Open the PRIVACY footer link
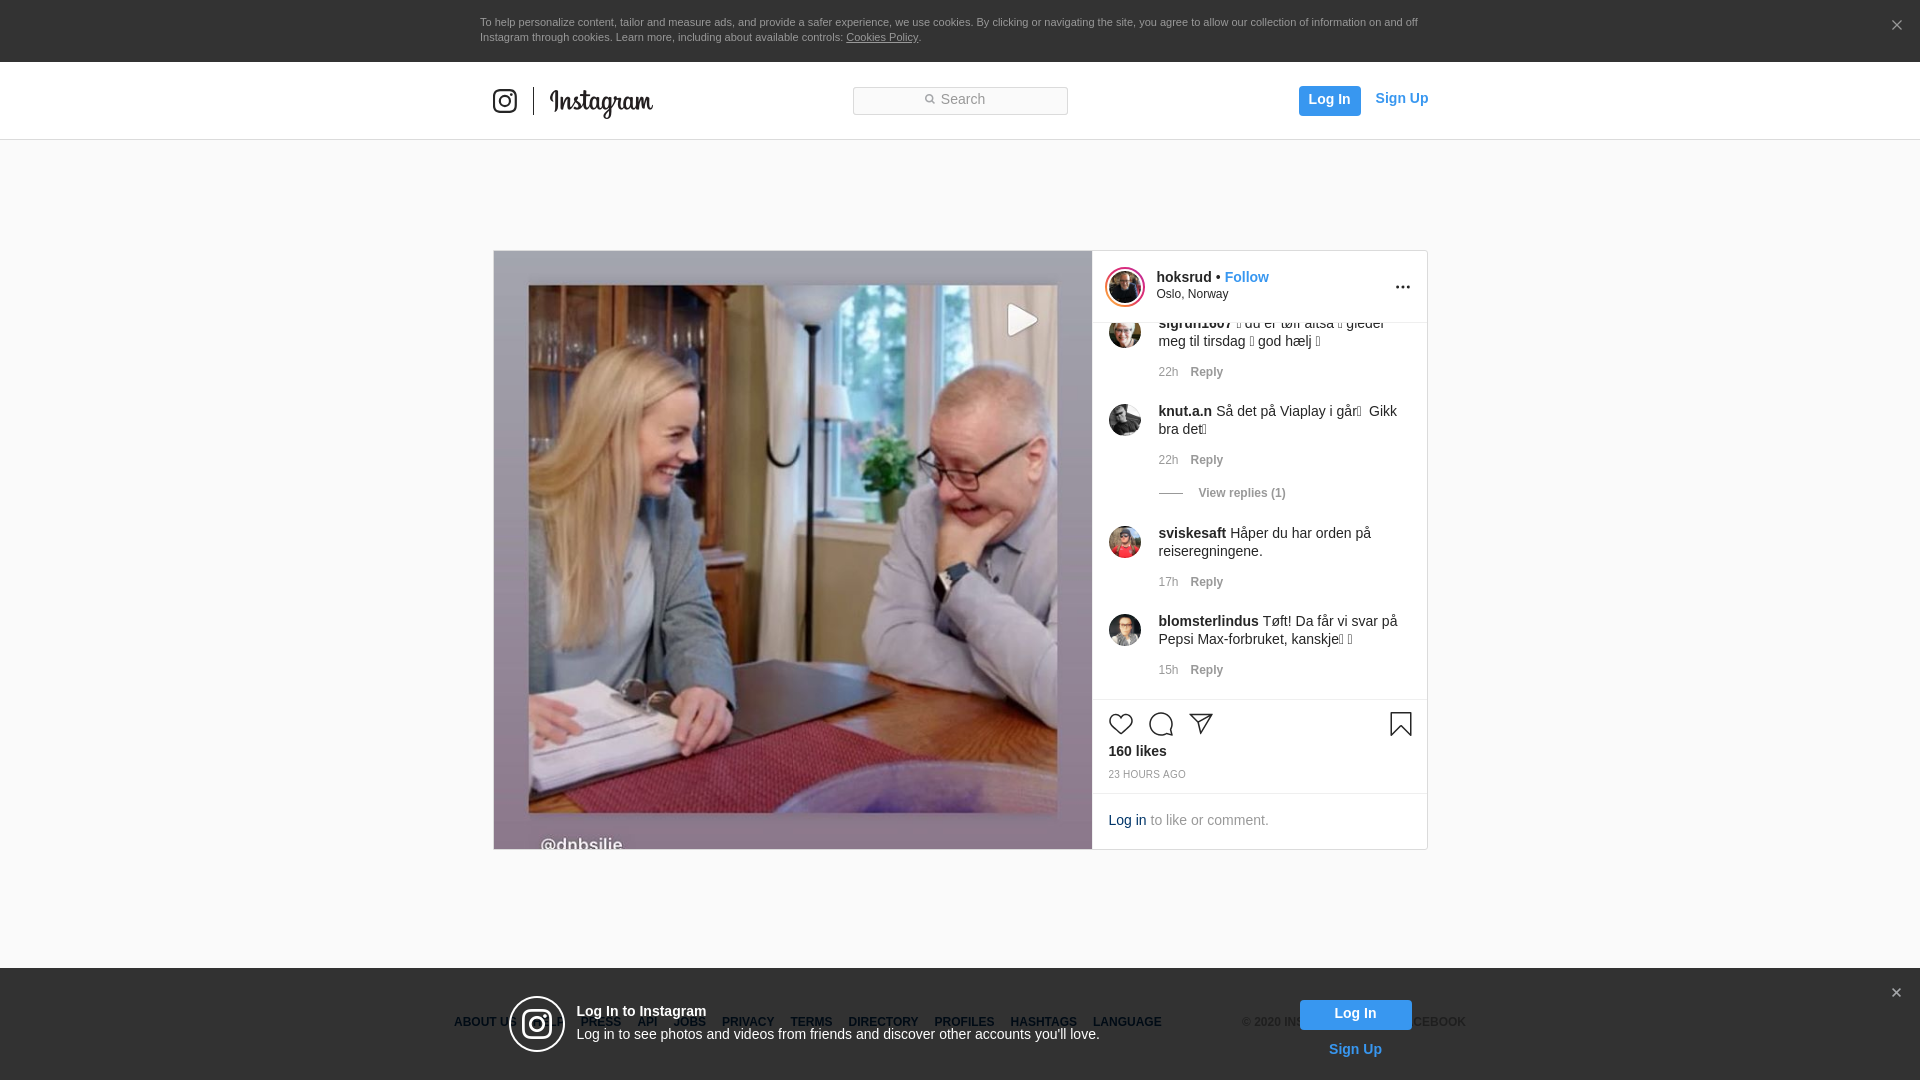 tap(748, 1022)
